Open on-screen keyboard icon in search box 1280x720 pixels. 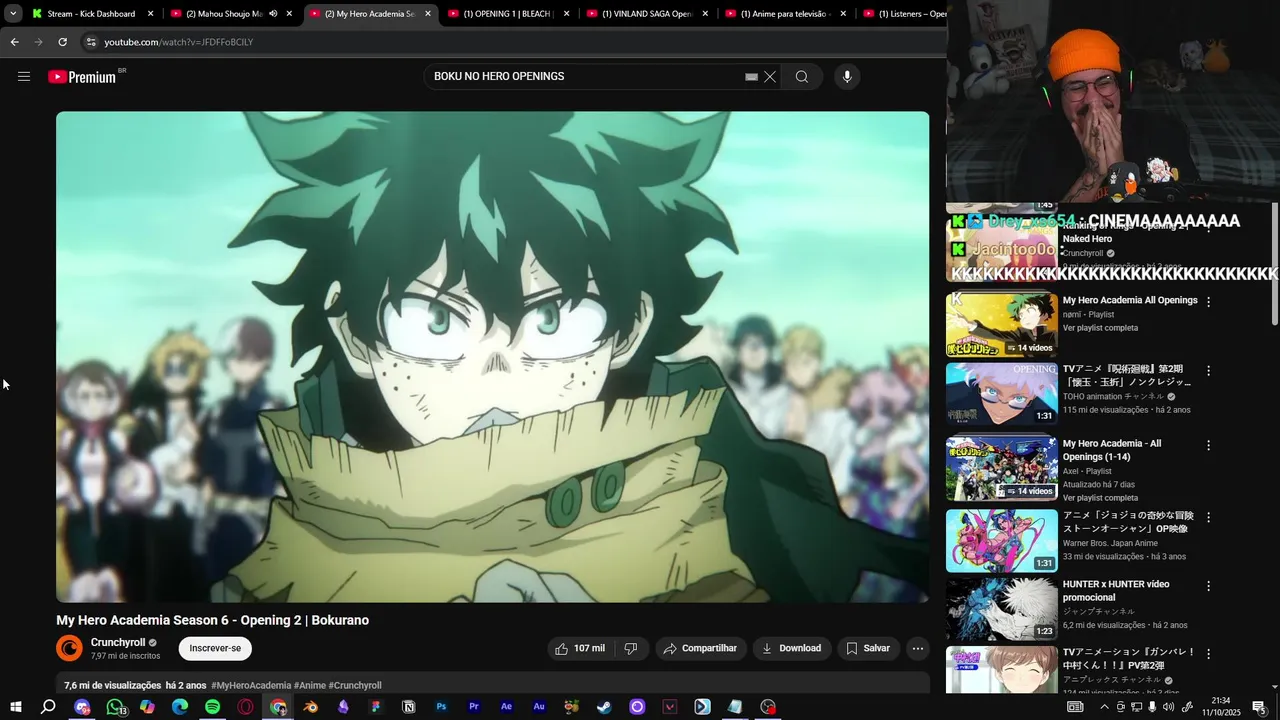click(x=751, y=77)
